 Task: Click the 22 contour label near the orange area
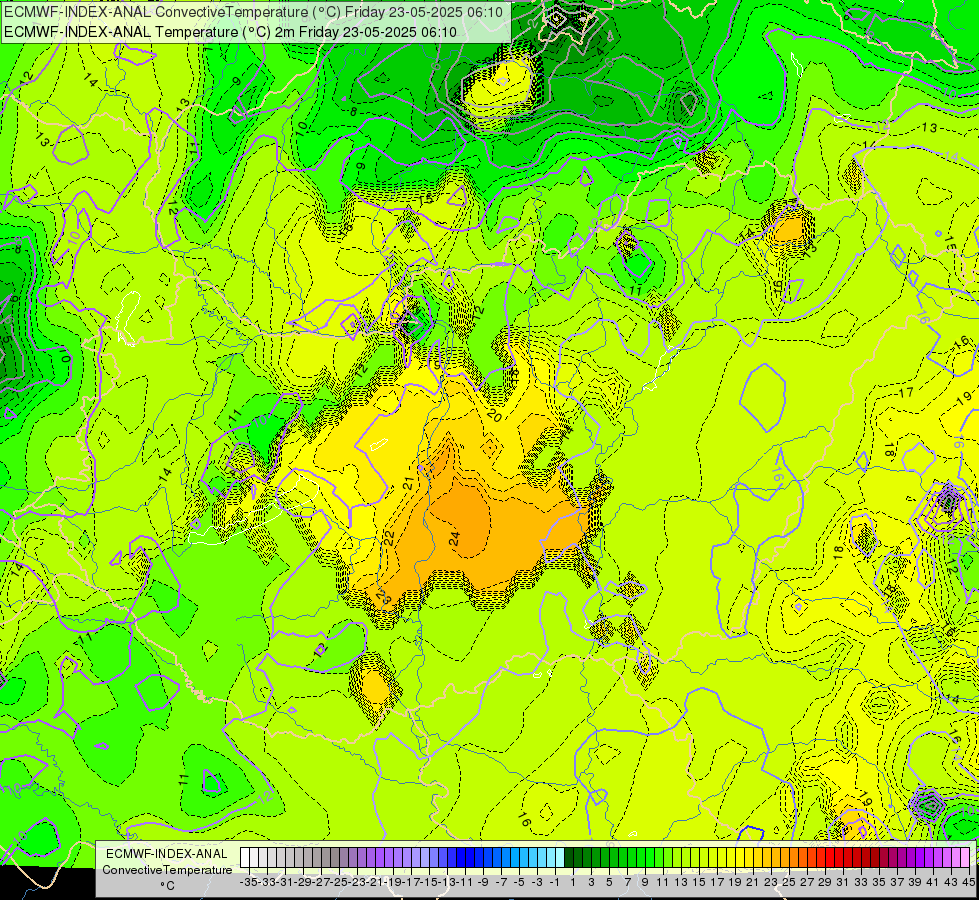(x=388, y=538)
